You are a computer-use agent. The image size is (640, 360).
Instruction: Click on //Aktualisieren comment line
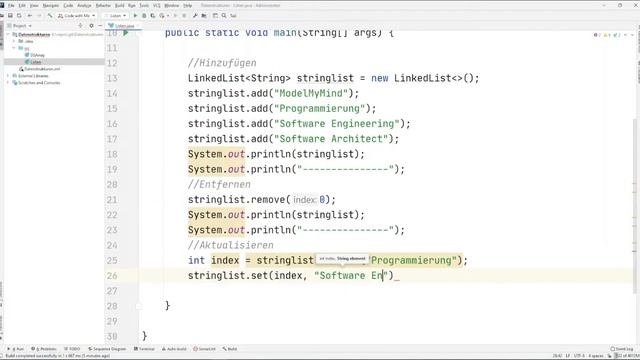tap(231, 245)
